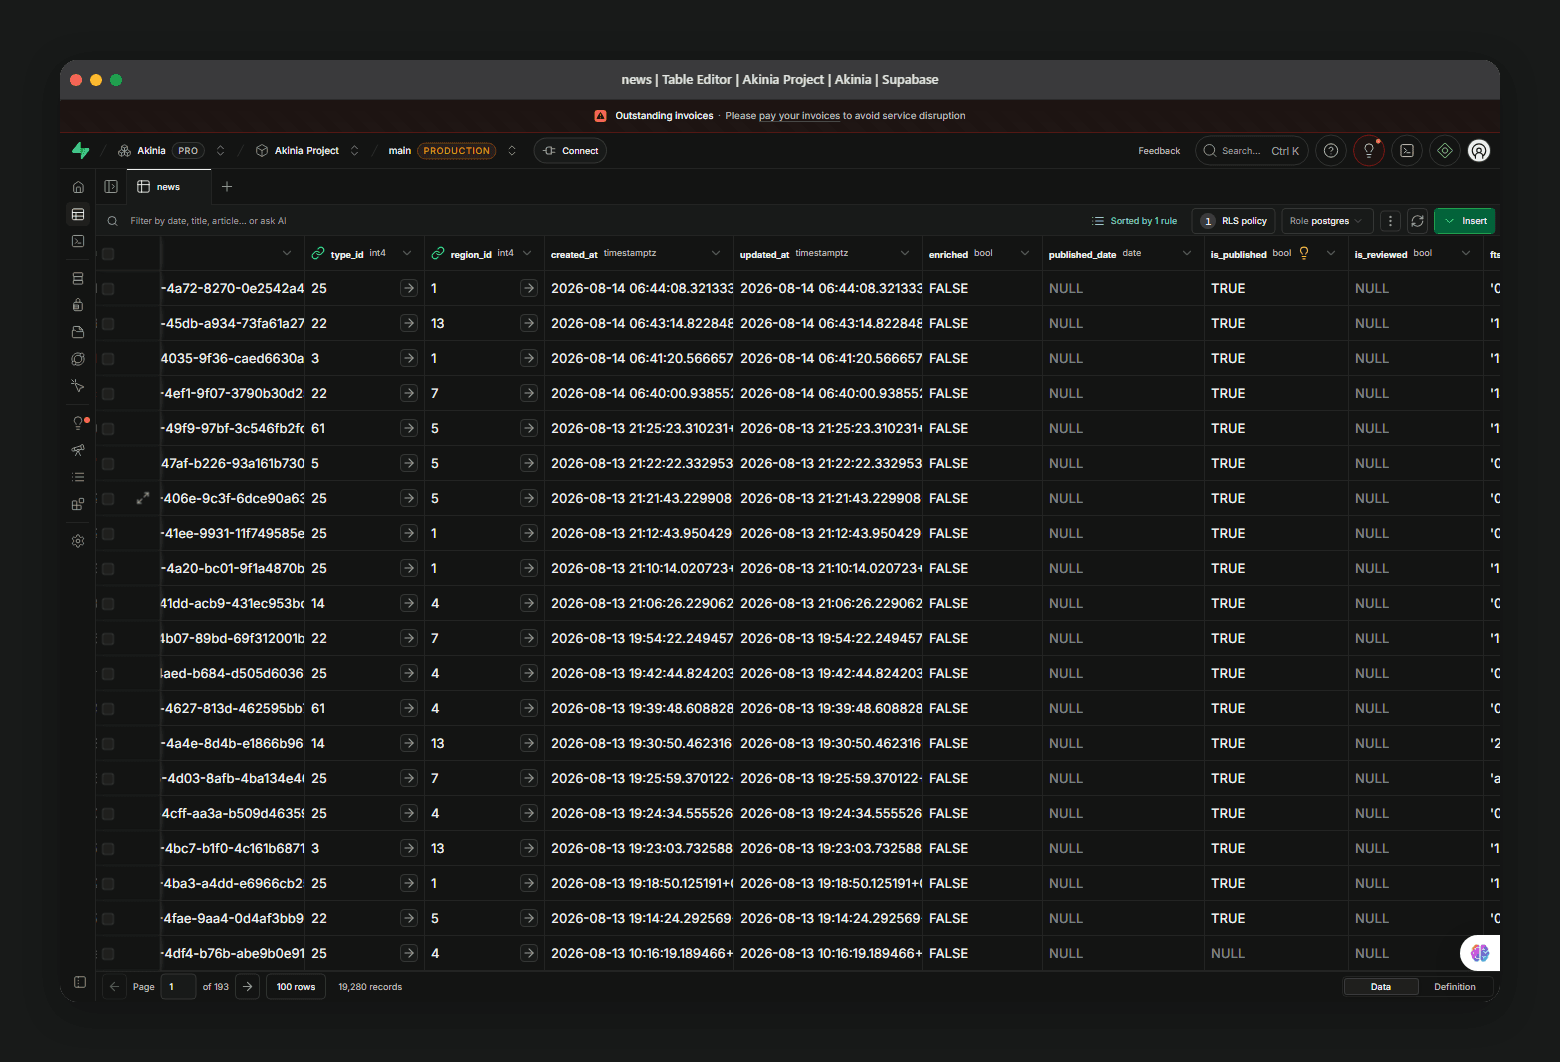The height and width of the screenshot is (1062, 1560).
Task: Open the AI brain floating button
Action: click(x=1480, y=953)
